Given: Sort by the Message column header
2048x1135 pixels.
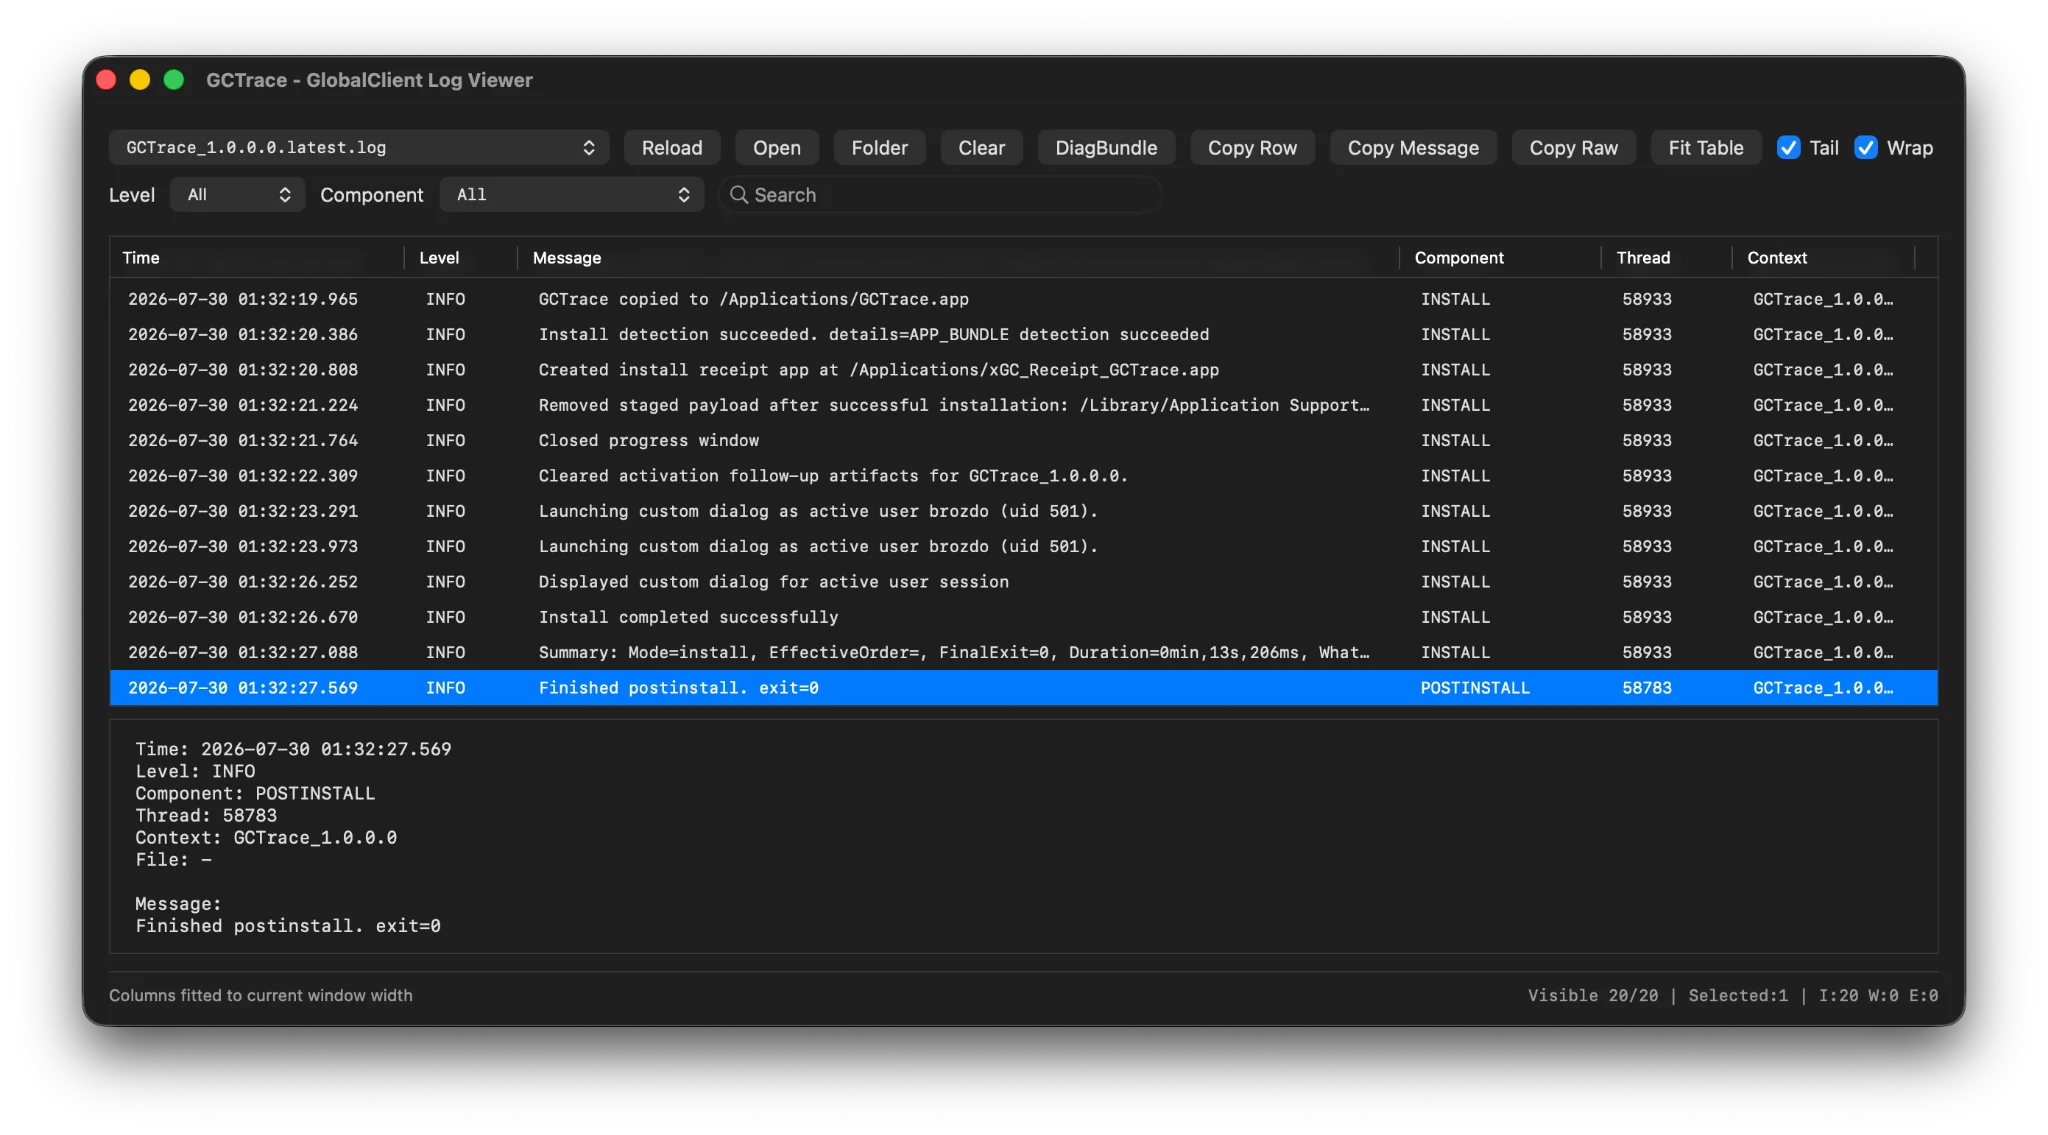Looking at the screenshot, I should click(x=958, y=258).
